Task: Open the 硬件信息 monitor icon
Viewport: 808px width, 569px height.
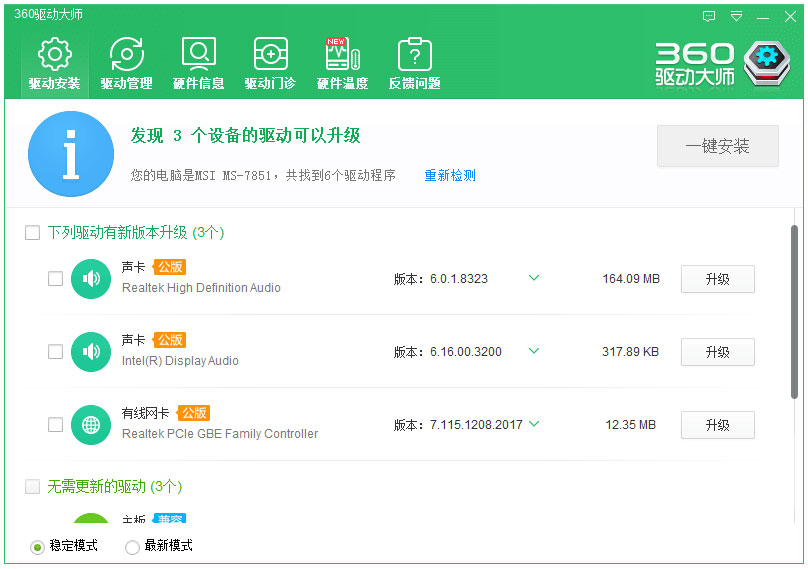Action: [198, 54]
